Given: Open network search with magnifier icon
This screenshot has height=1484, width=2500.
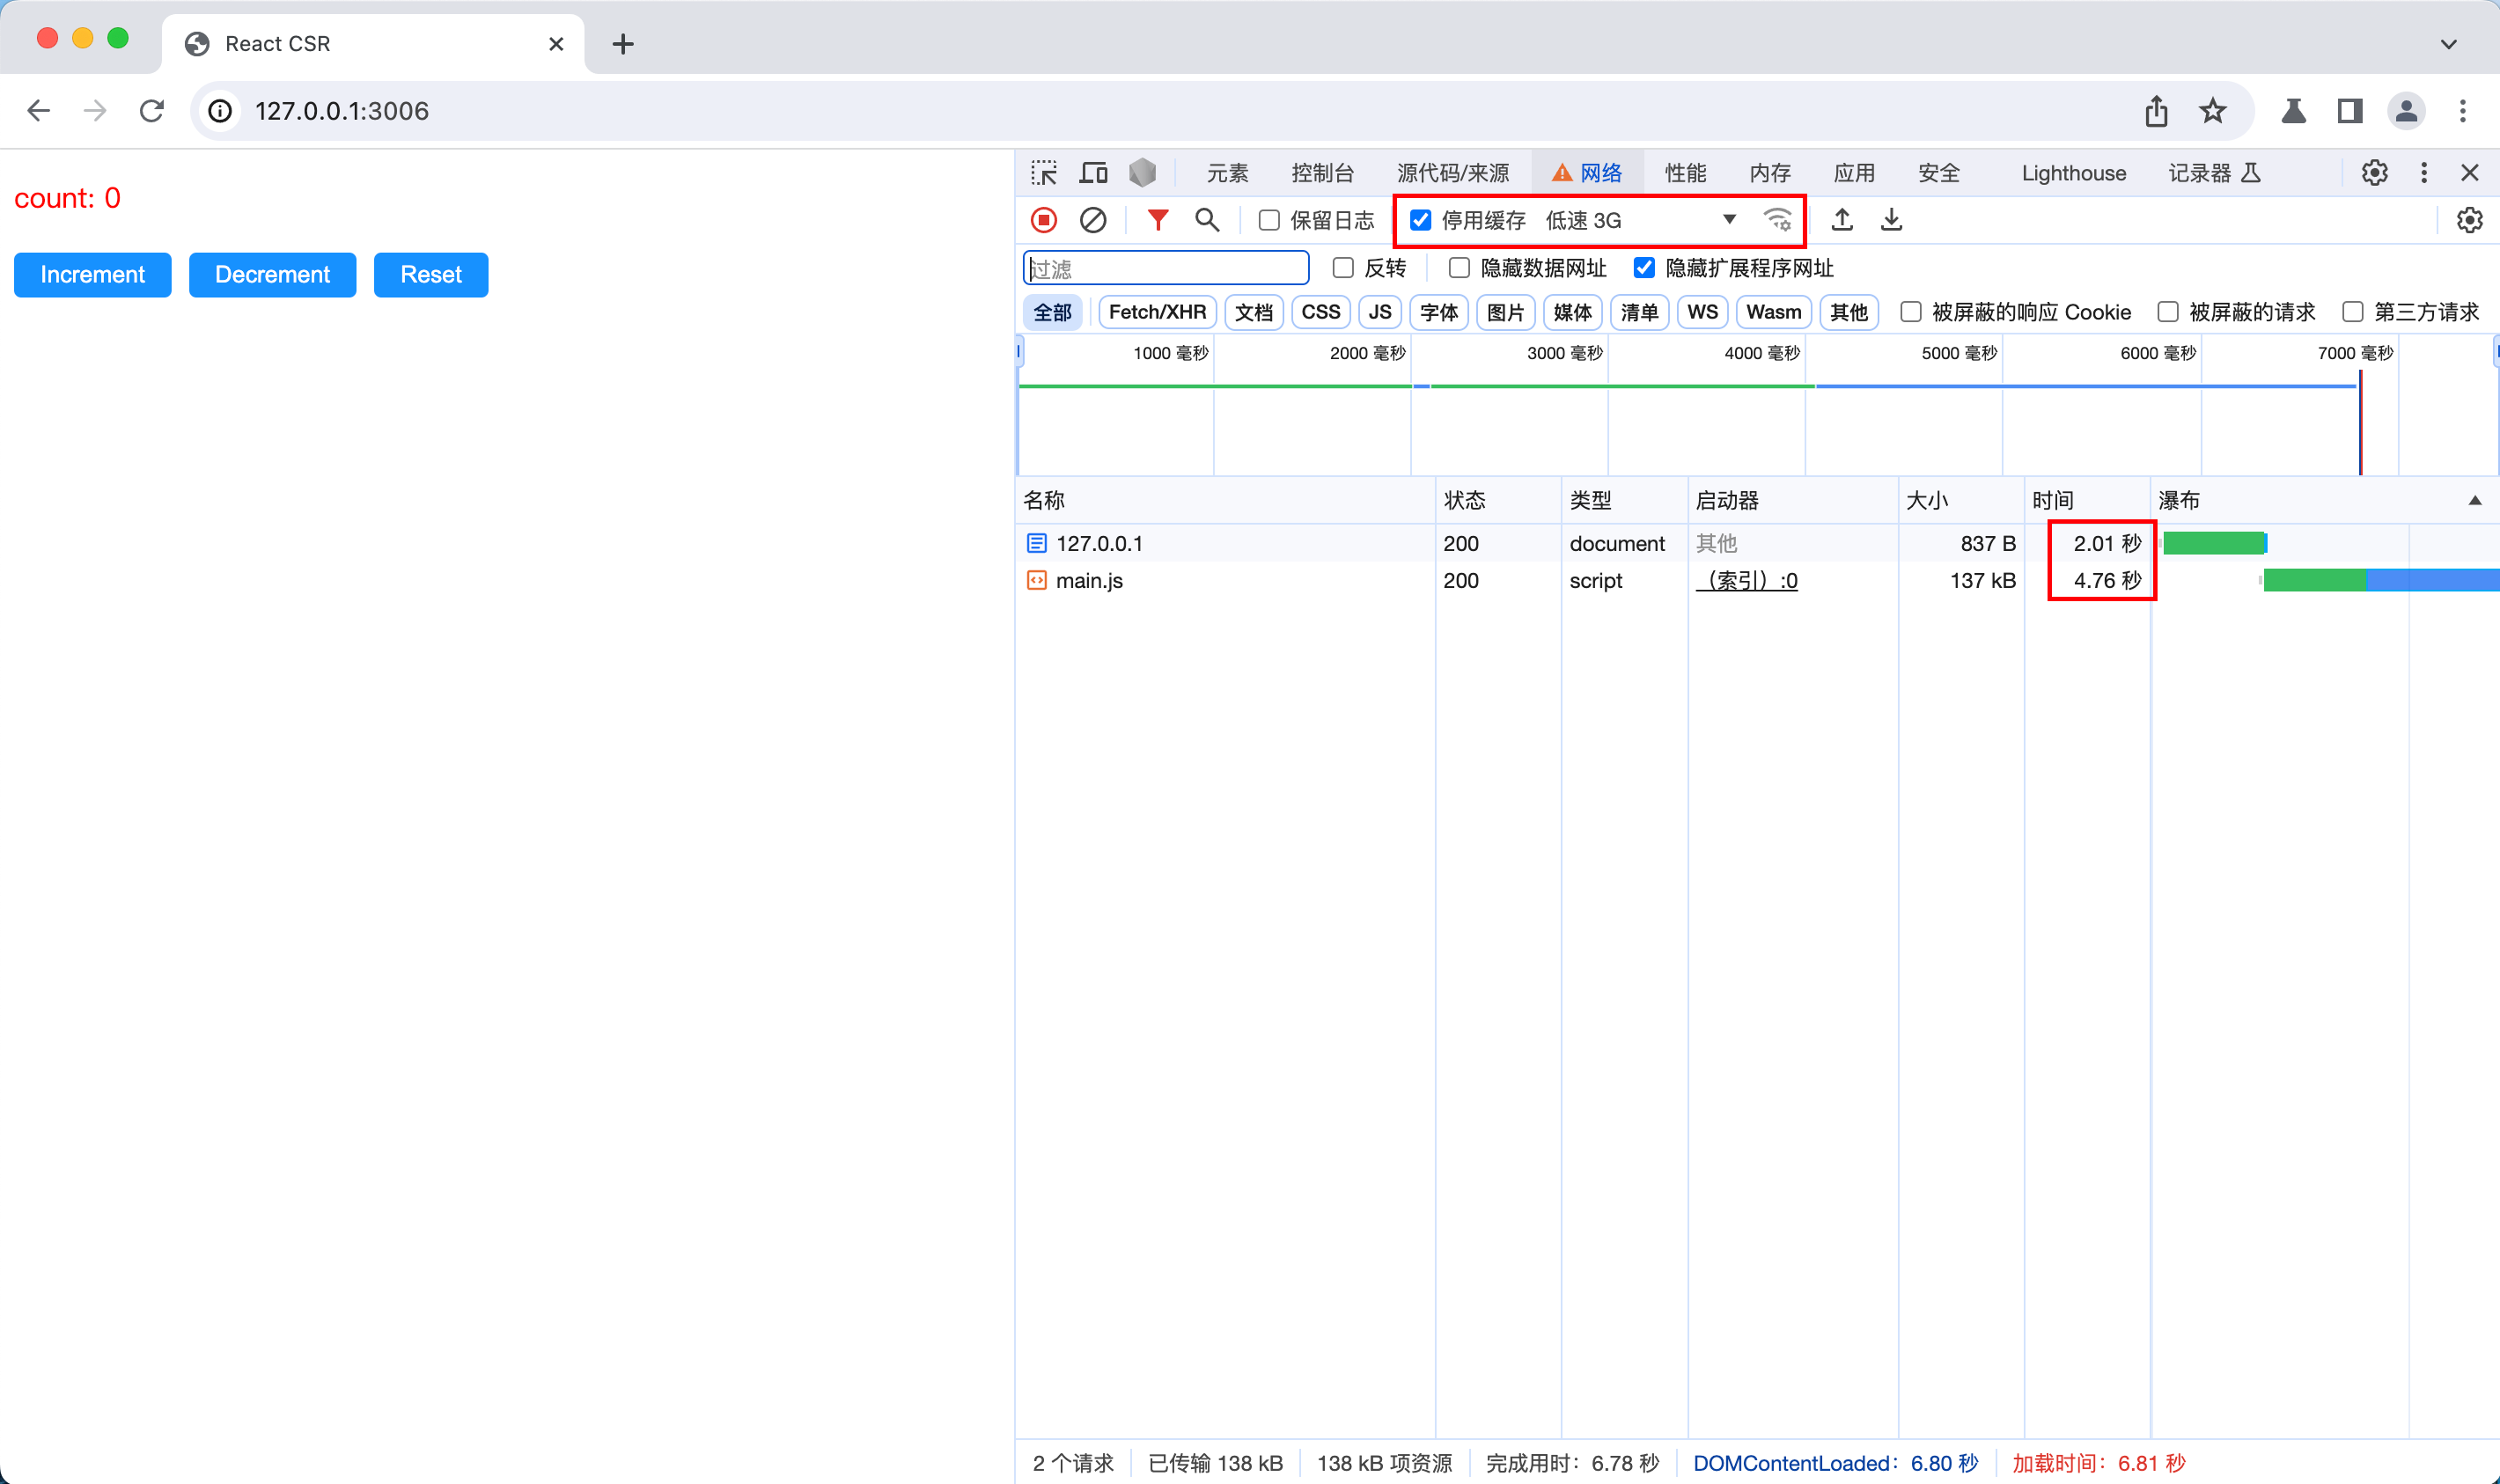Looking at the screenshot, I should tap(1207, 220).
